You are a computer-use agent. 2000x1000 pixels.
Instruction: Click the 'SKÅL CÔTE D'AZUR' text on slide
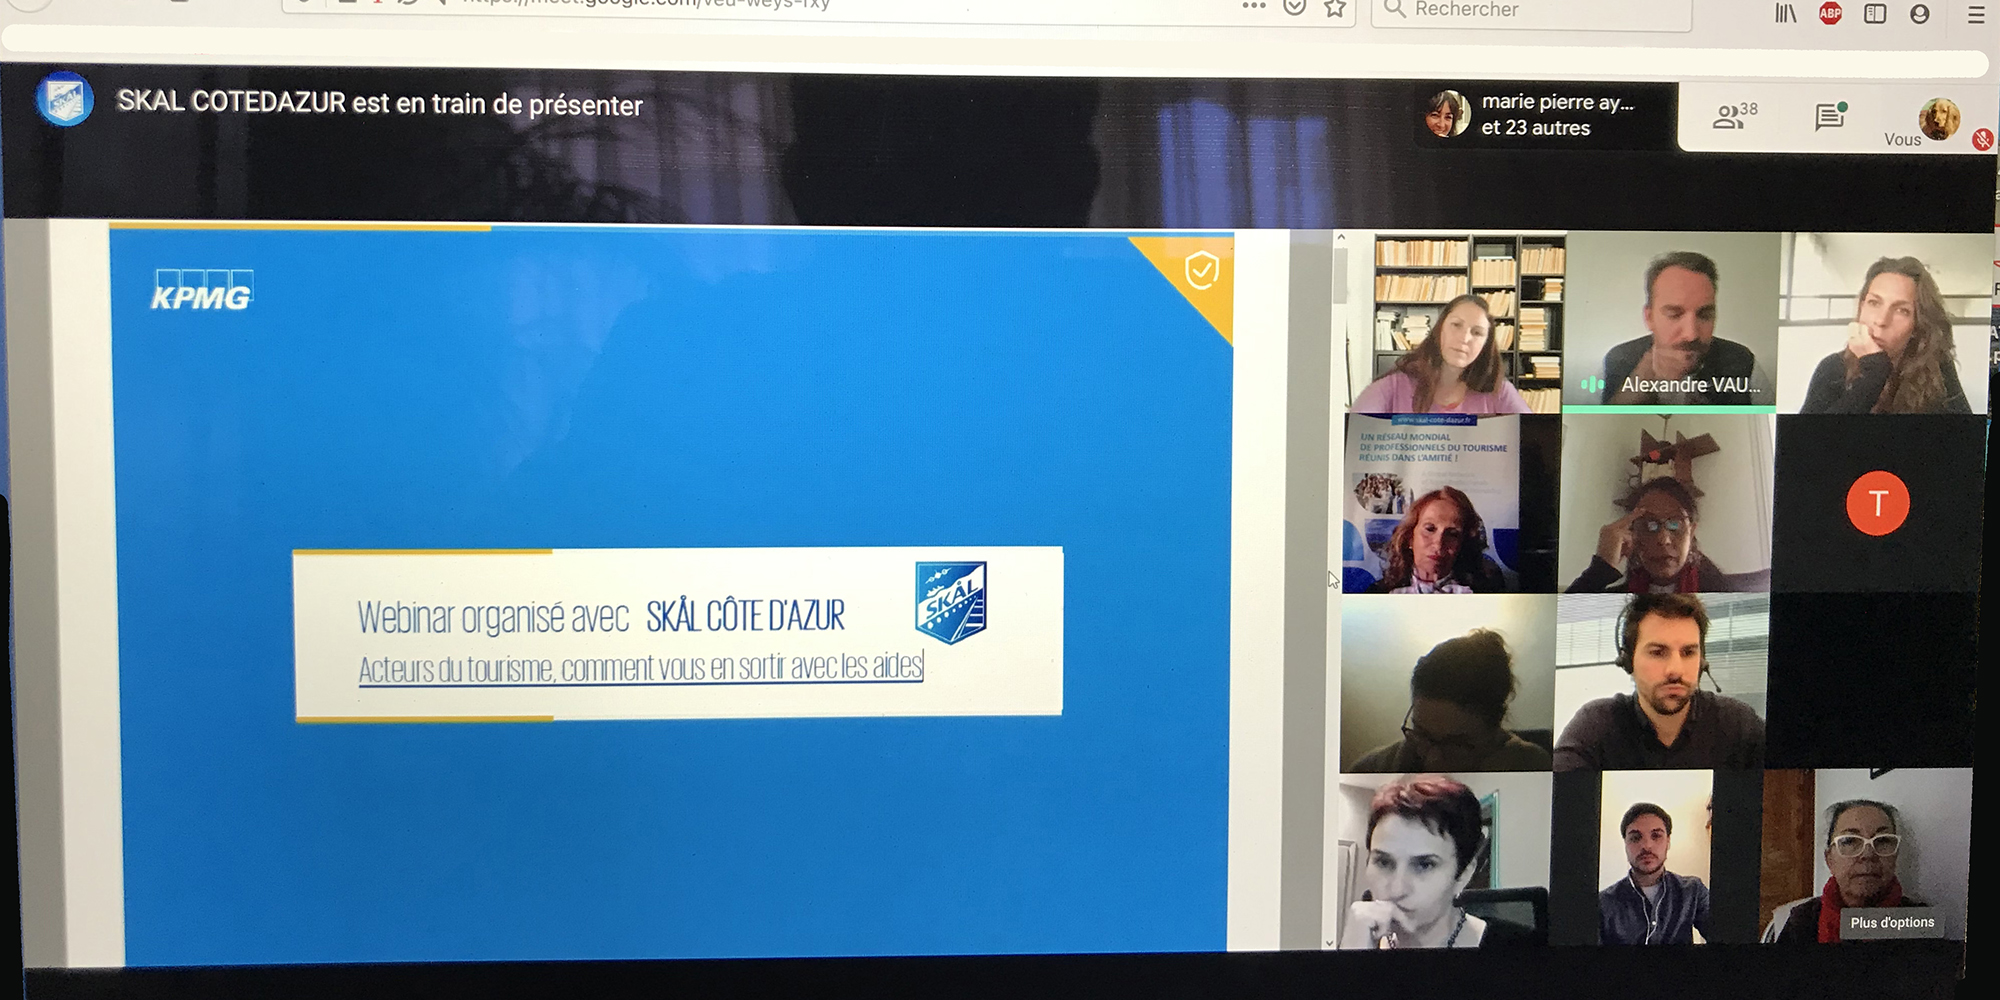[745, 616]
